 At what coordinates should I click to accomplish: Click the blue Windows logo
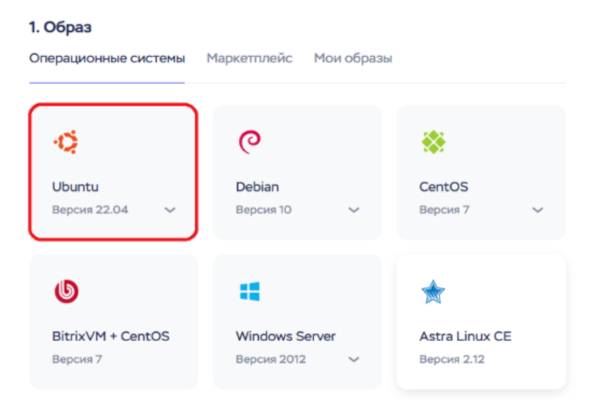(250, 291)
